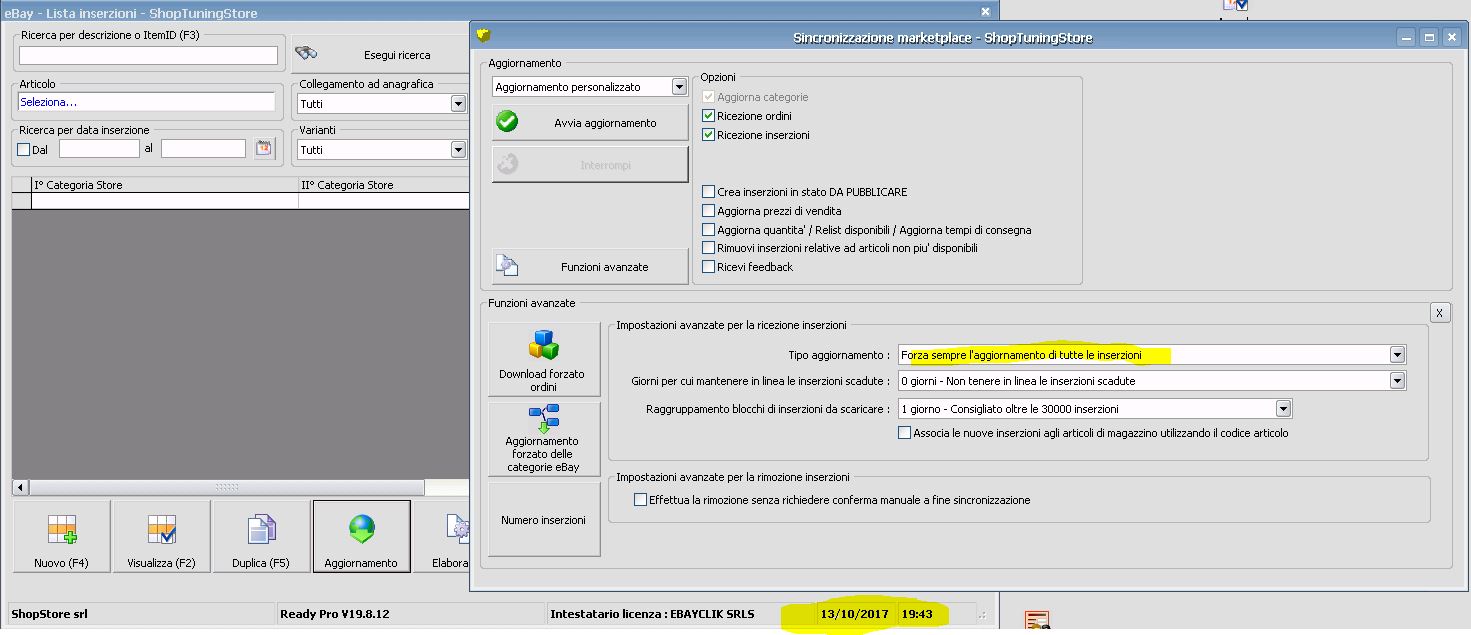Open Raggruppamento blocchi di inserzioni dropdown
Viewport: 1471px width, 635px height.
1284,408
